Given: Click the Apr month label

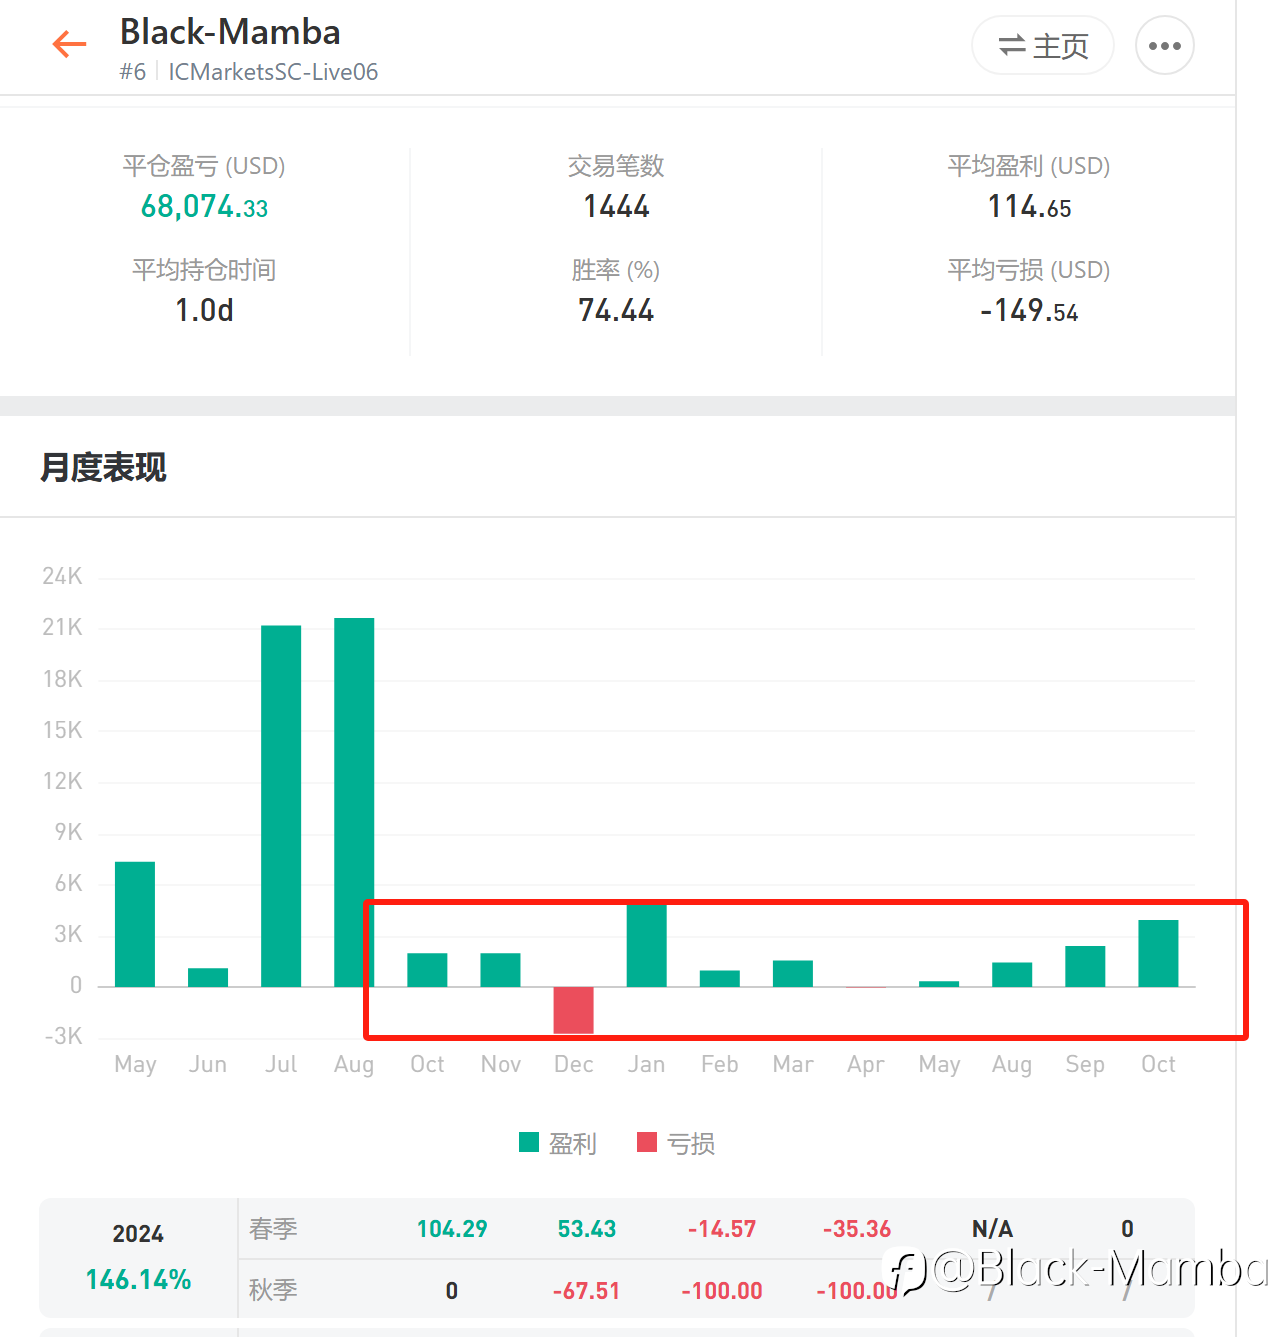Looking at the screenshot, I should (866, 1065).
